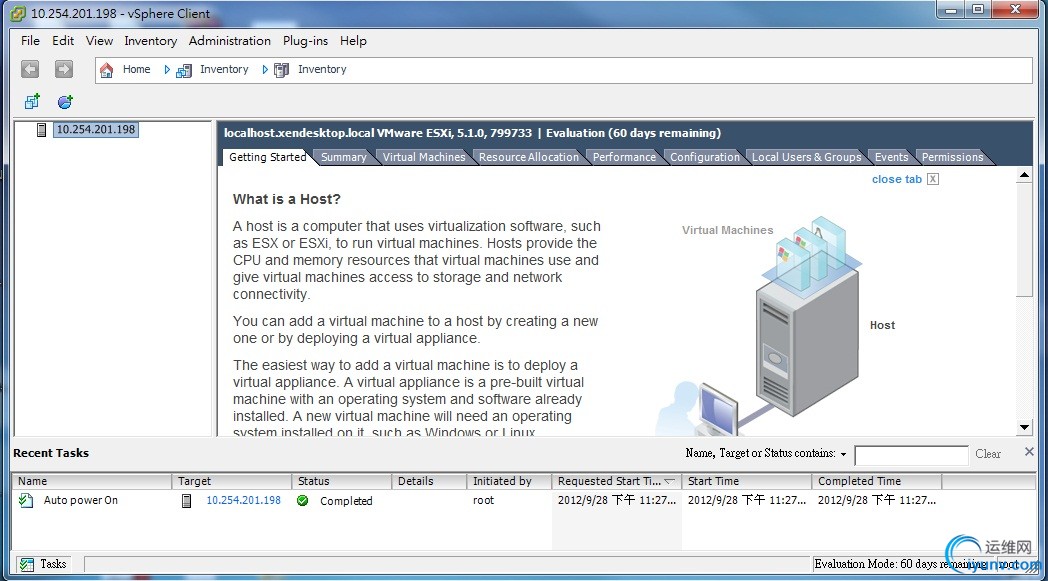Open the Name, Target or Status filter dropdown
Image resolution: width=1048 pixels, height=581 pixels.
pyautogui.click(x=843, y=454)
